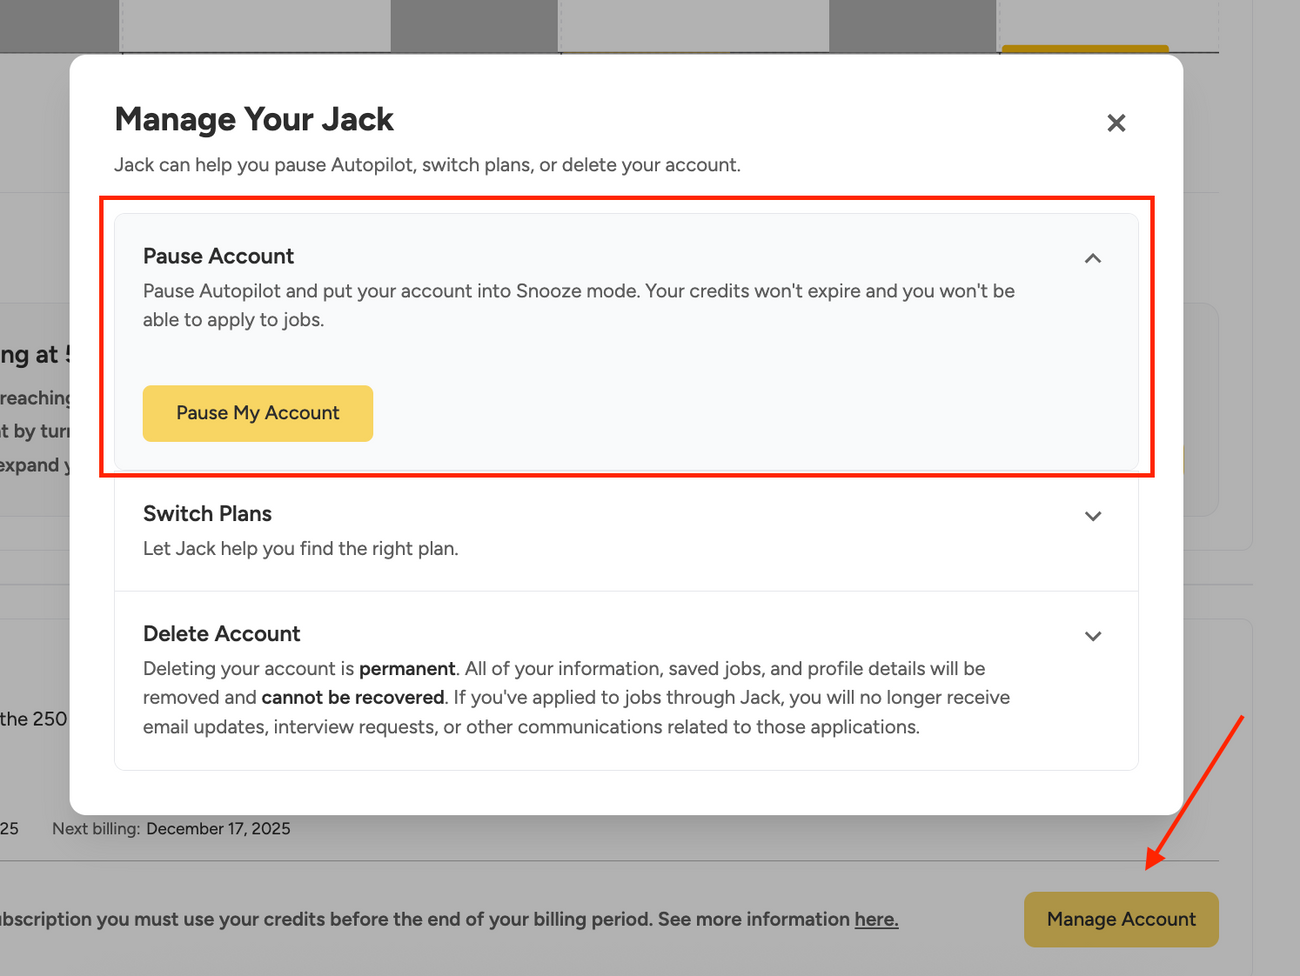This screenshot has width=1300, height=976.
Task: Click the bold 'cannot be recovered' text
Action: coord(352,698)
